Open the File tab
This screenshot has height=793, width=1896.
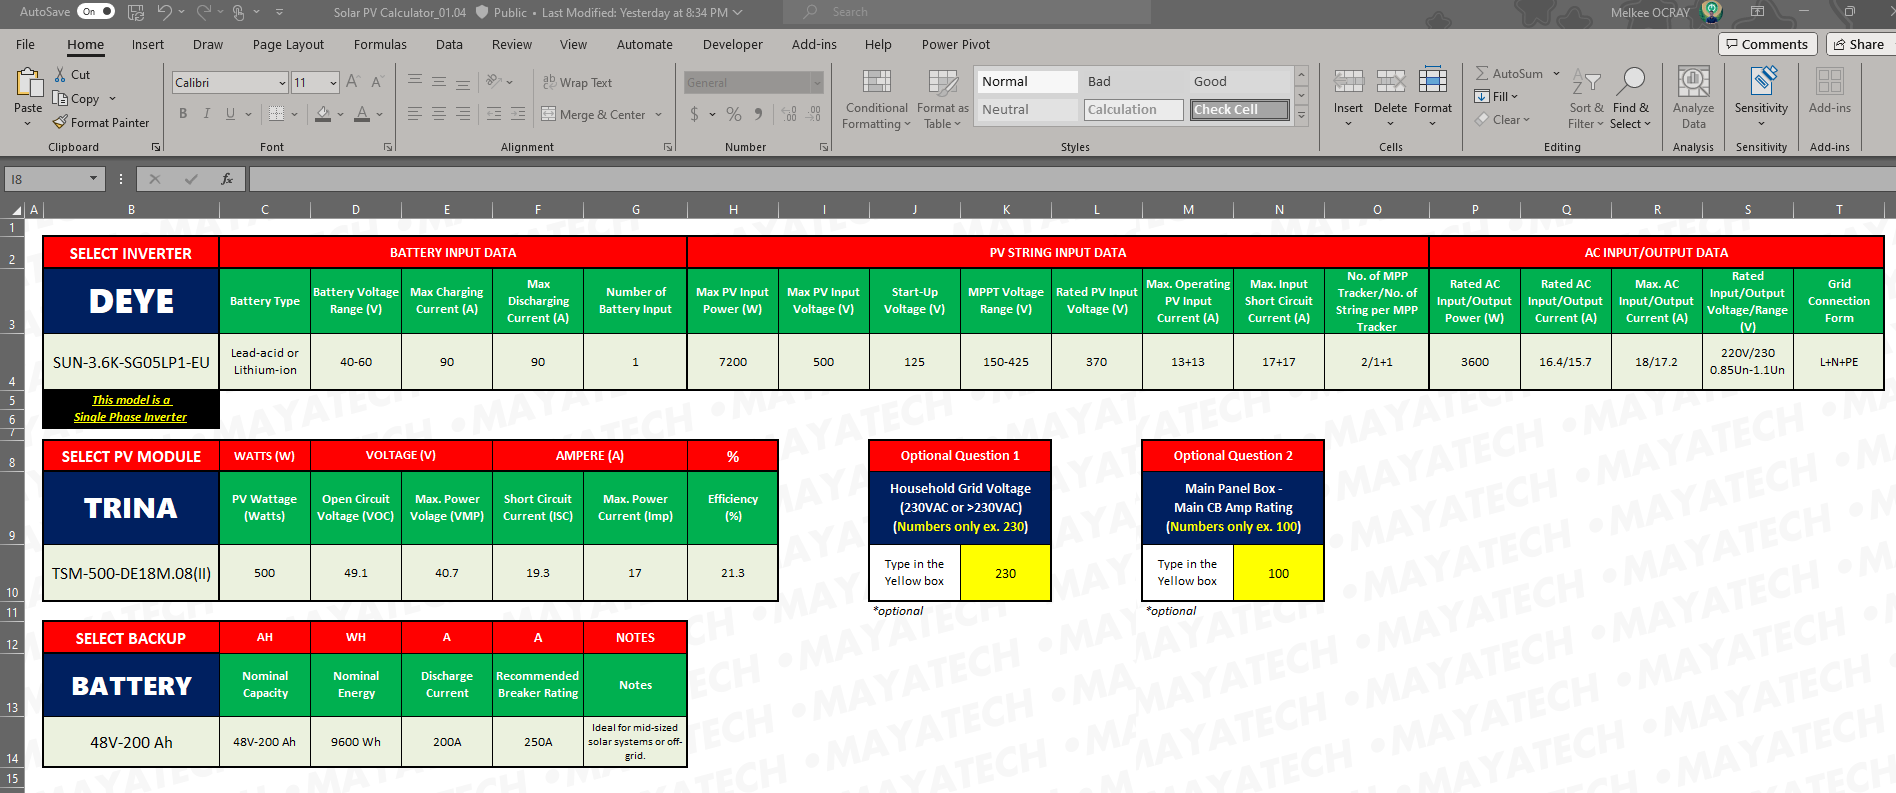[25, 45]
